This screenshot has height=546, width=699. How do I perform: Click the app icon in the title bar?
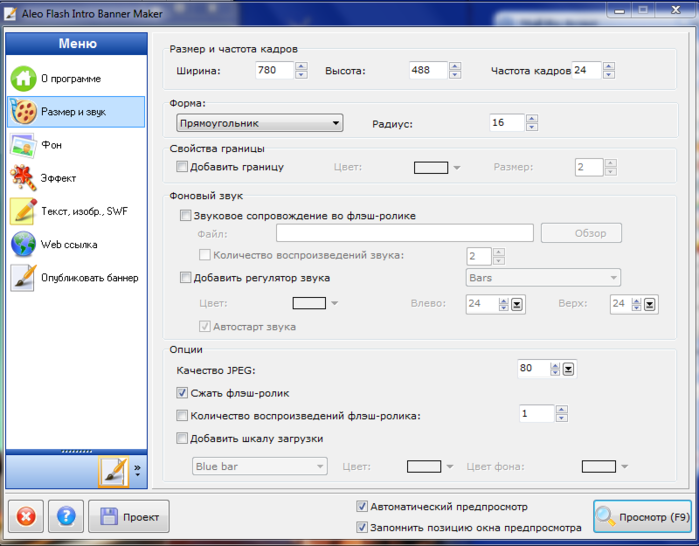click(x=10, y=14)
